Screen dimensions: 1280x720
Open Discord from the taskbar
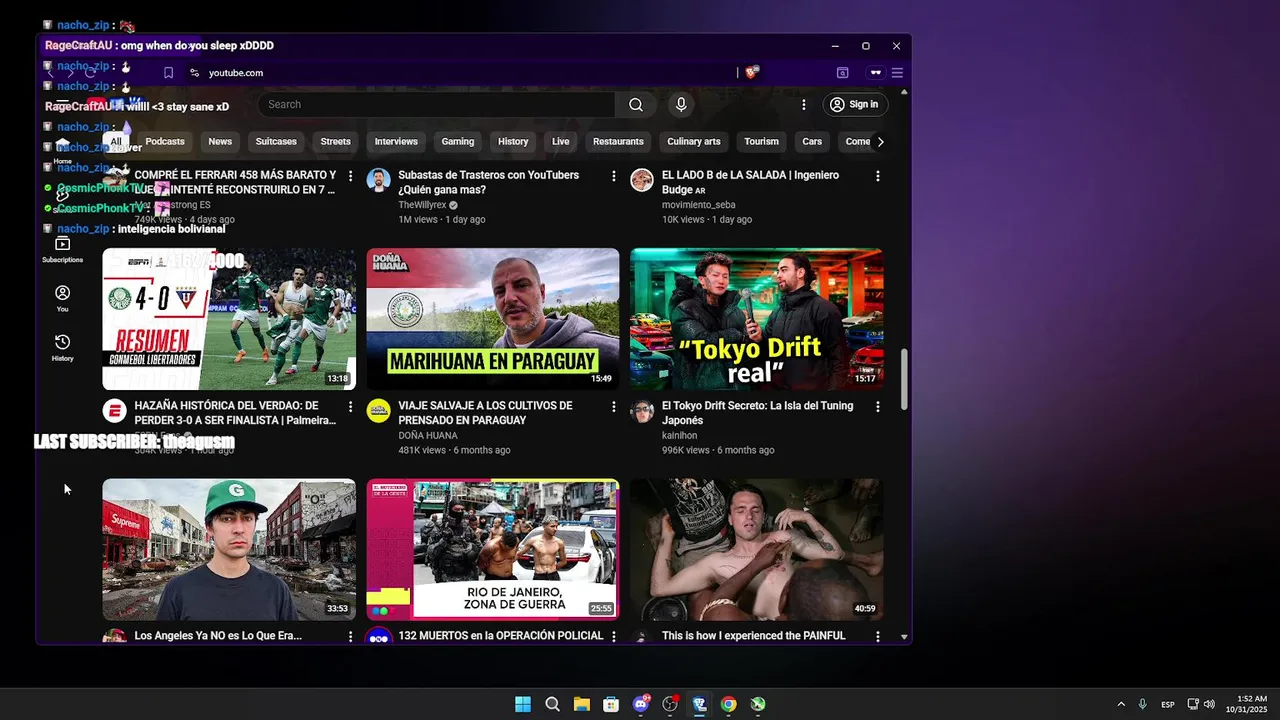pos(641,704)
